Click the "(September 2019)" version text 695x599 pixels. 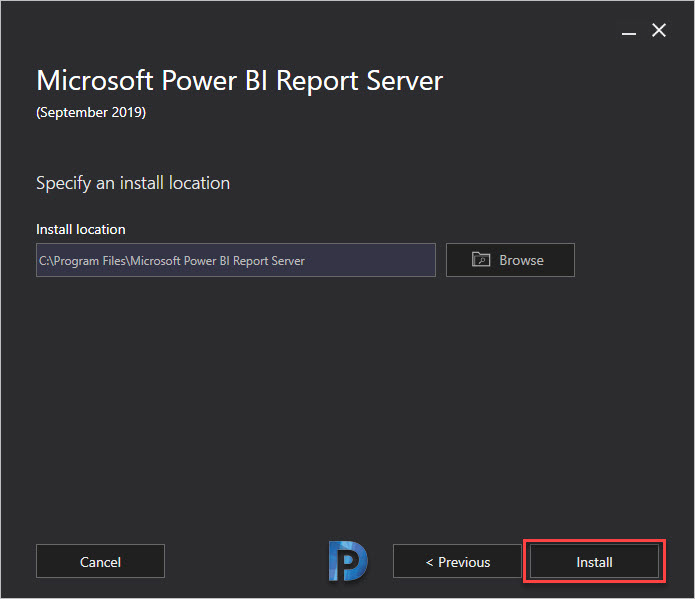tap(91, 112)
